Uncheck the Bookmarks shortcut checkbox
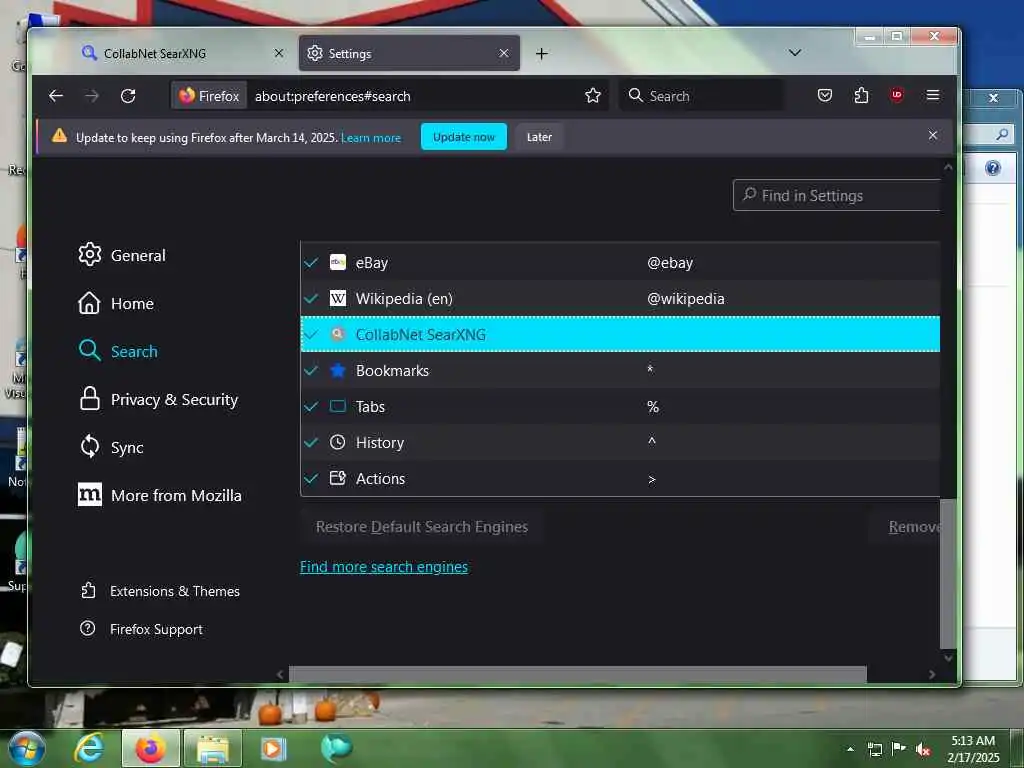This screenshot has height=768, width=1024. coord(312,370)
